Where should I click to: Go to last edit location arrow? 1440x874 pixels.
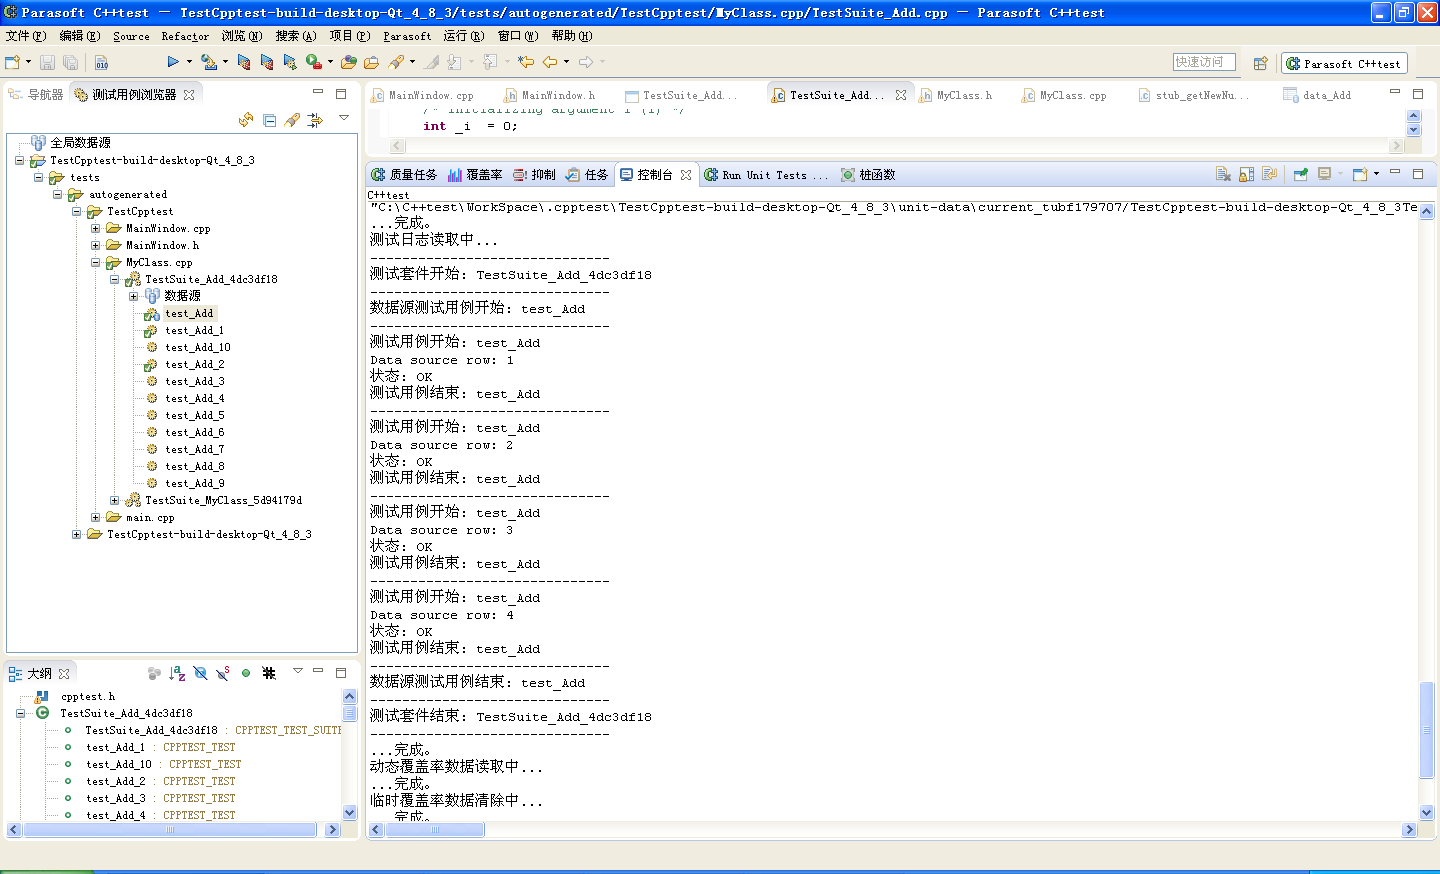coord(526,62)
